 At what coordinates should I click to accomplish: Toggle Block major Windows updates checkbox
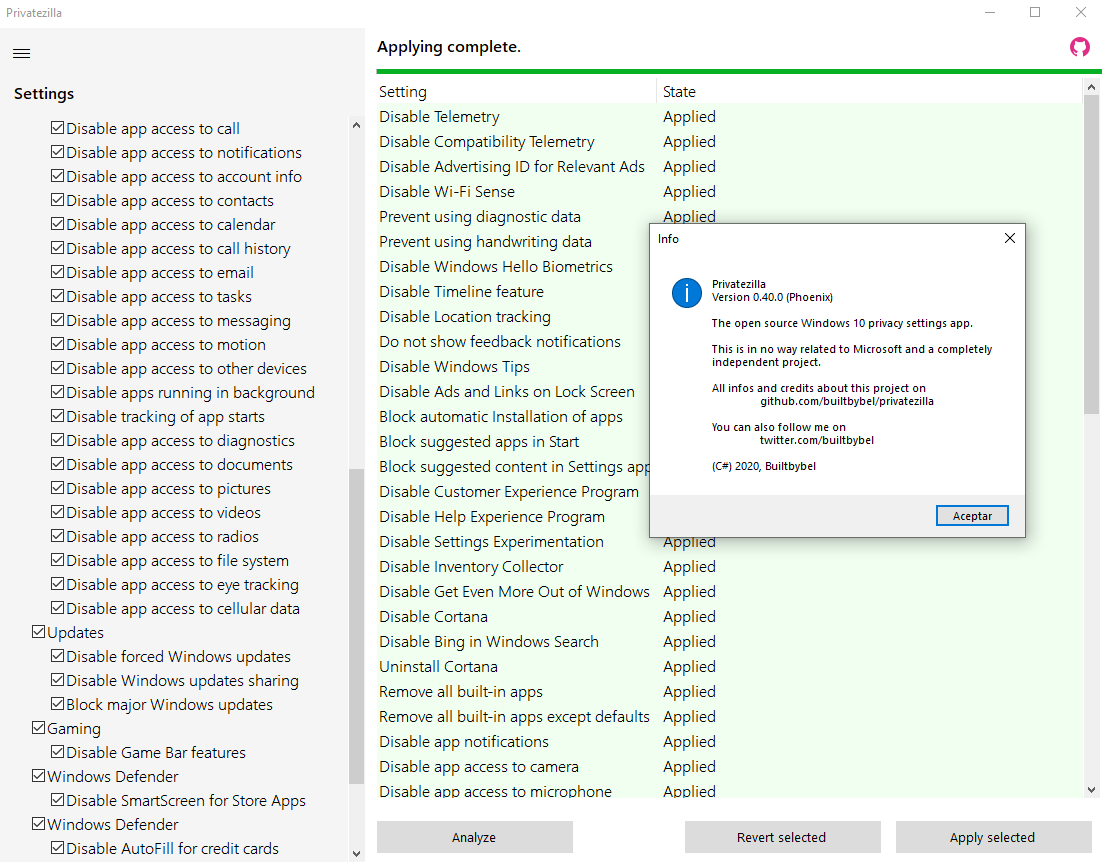click(x=58, y=704)
